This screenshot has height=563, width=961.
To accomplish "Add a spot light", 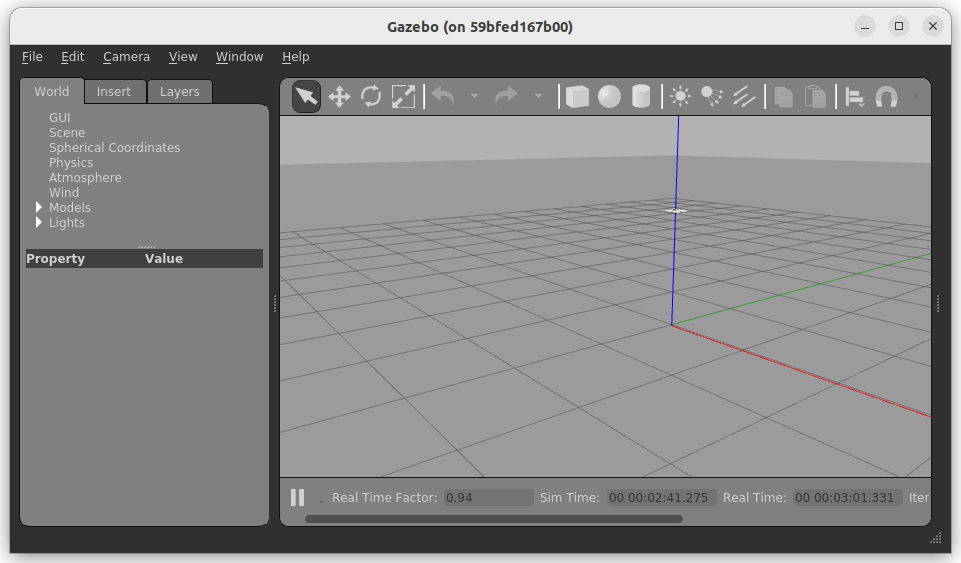I will pyautogui.click(x=712, y=97).
